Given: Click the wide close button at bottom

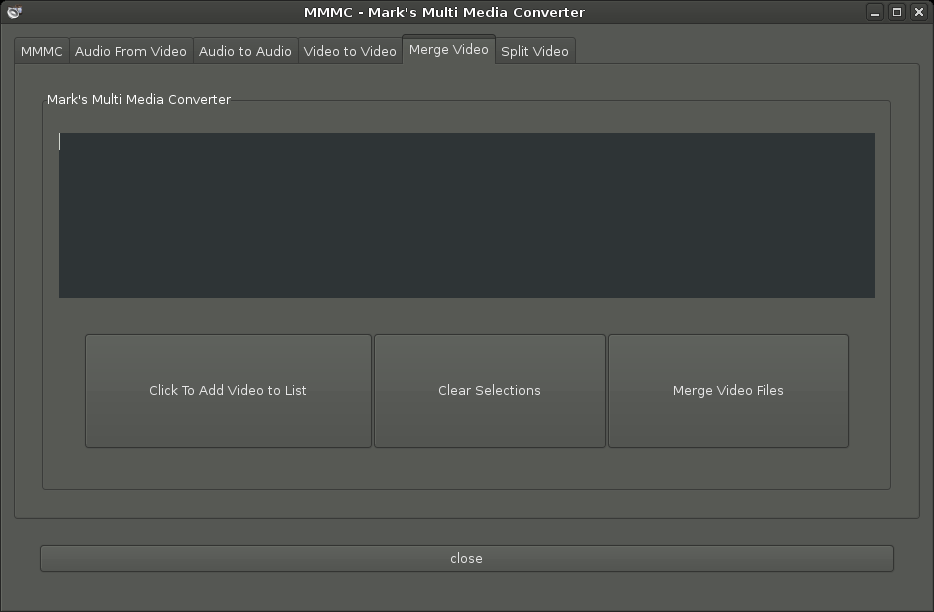Looking at the screenshot, I should coord(467,558).
